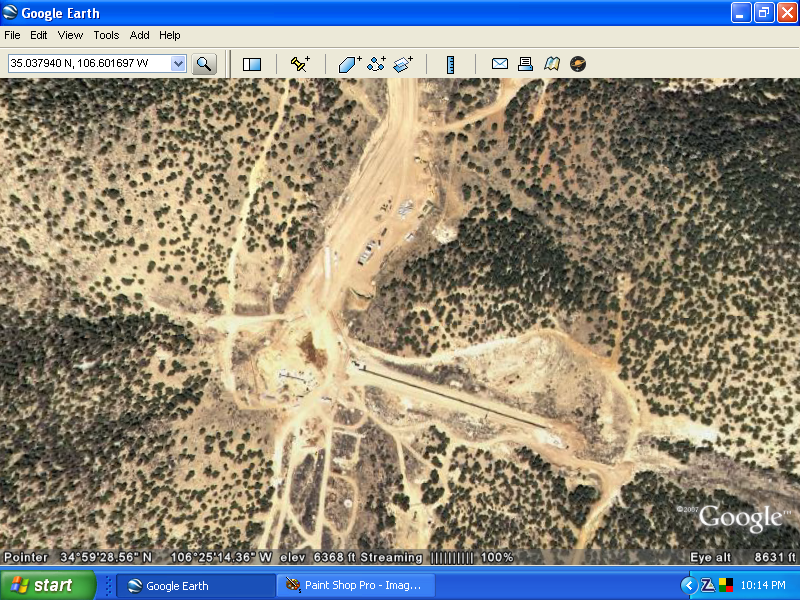The width and height of the screenshot is (800, 600).
Task: Switch to Paint Shop Pro taskbar button
Action: (356, 586)
